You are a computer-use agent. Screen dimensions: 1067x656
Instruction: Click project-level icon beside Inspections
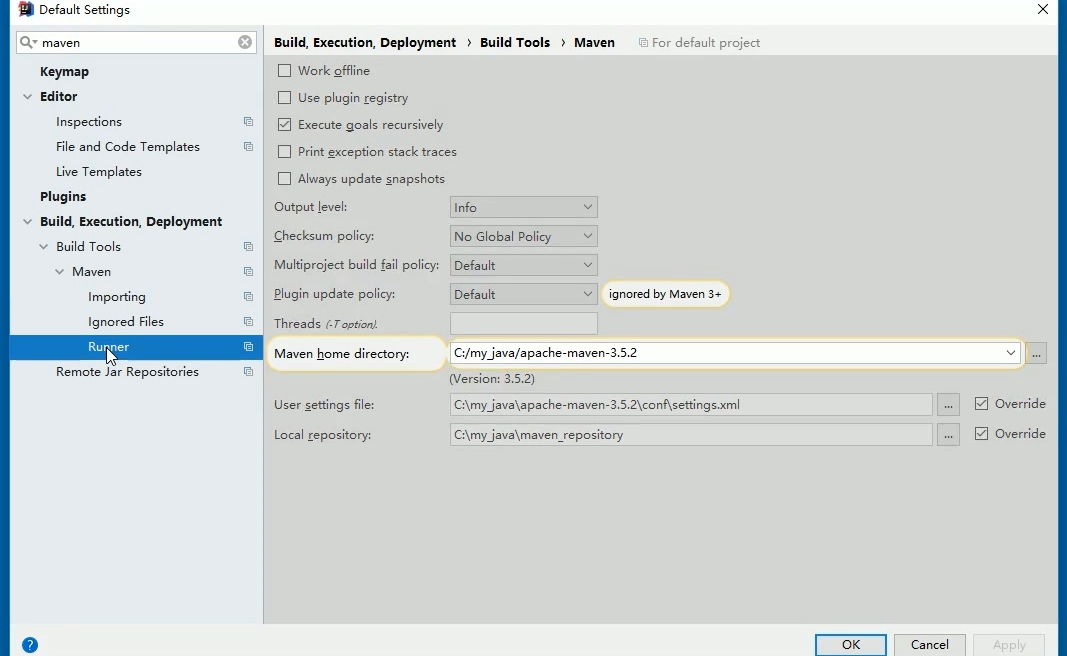click(x=248, y=122)
